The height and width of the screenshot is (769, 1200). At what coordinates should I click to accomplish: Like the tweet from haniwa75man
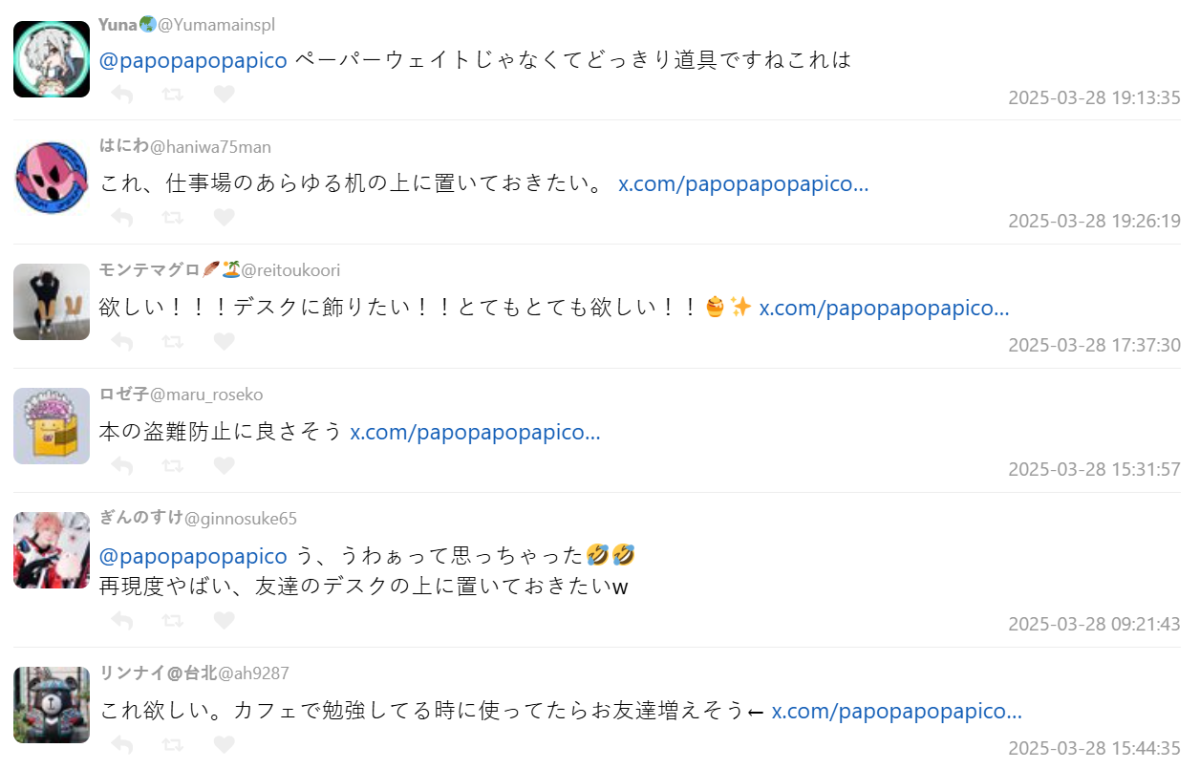click(224, 217)
